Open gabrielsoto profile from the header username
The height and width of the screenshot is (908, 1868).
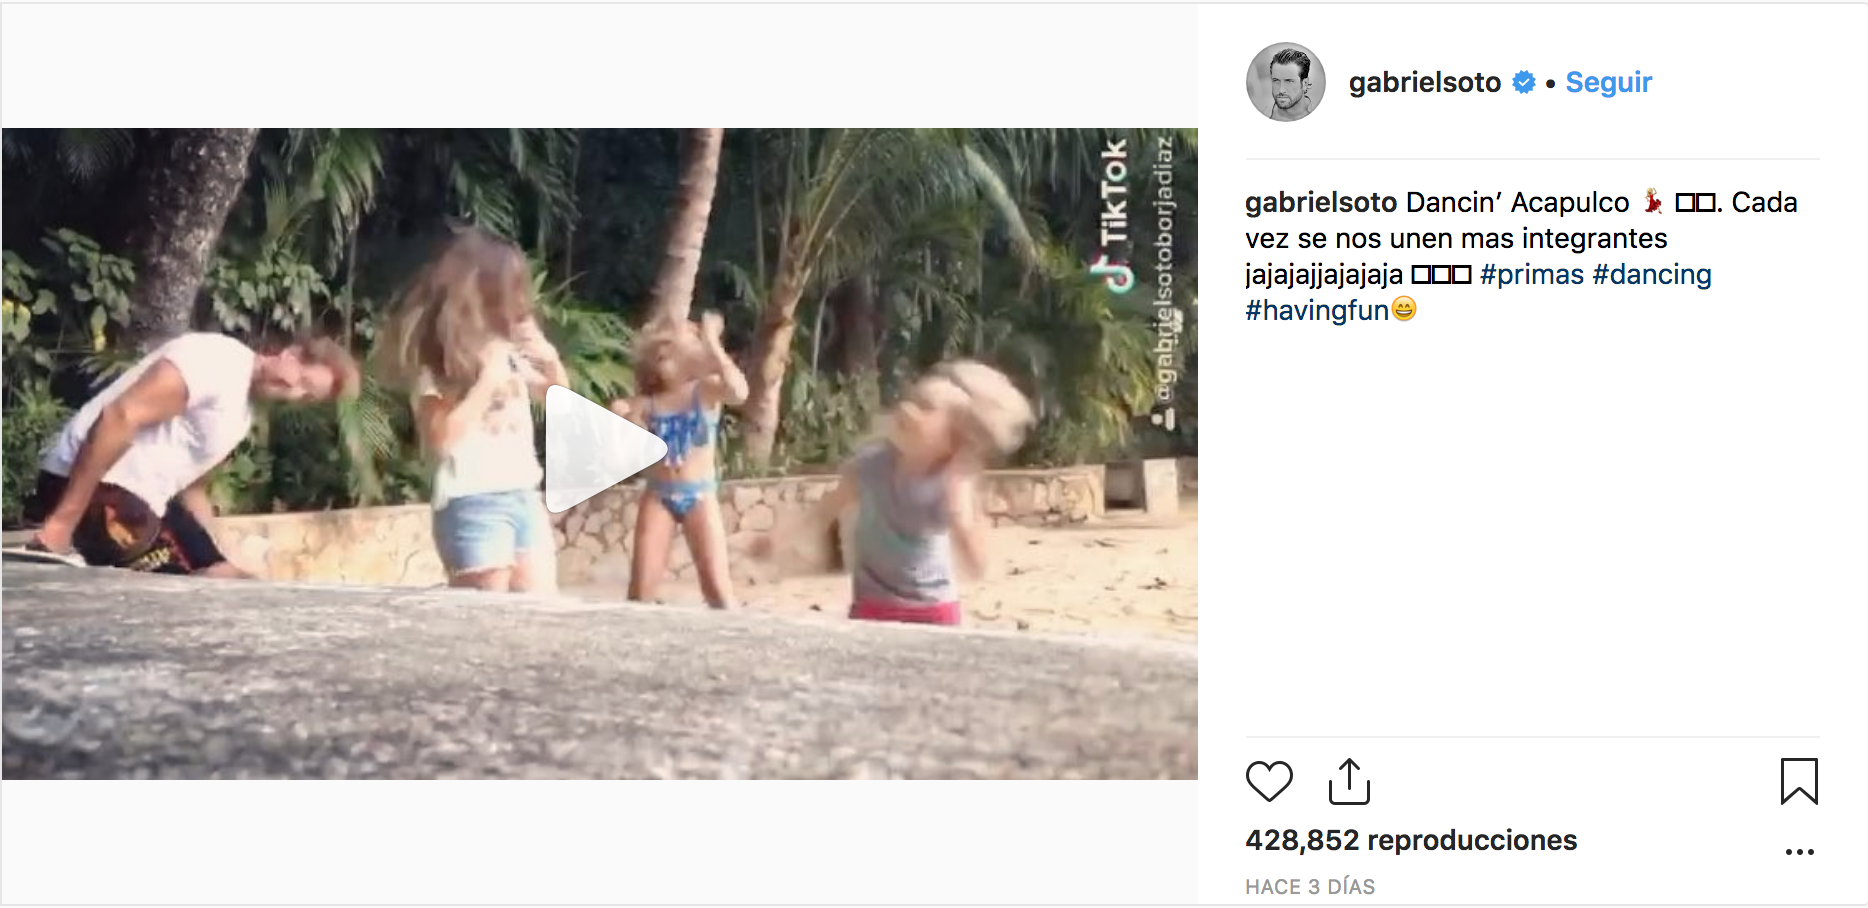(1424, 82)
